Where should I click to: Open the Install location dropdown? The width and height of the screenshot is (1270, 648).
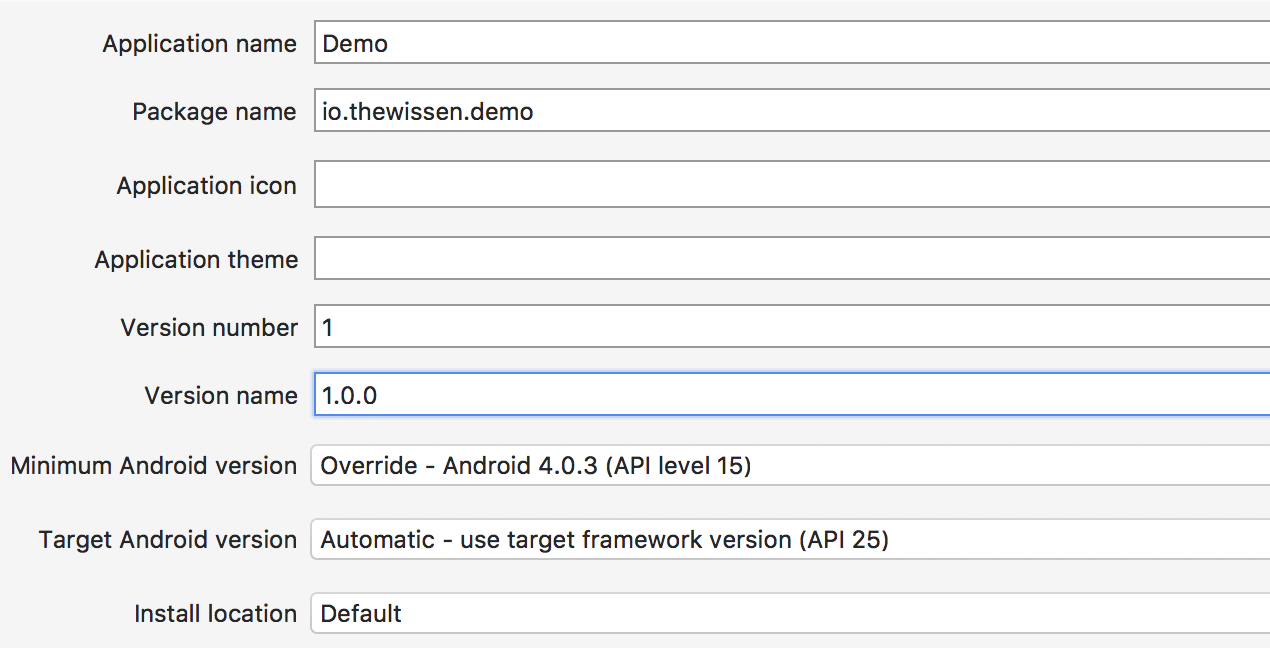pos(700,613)
